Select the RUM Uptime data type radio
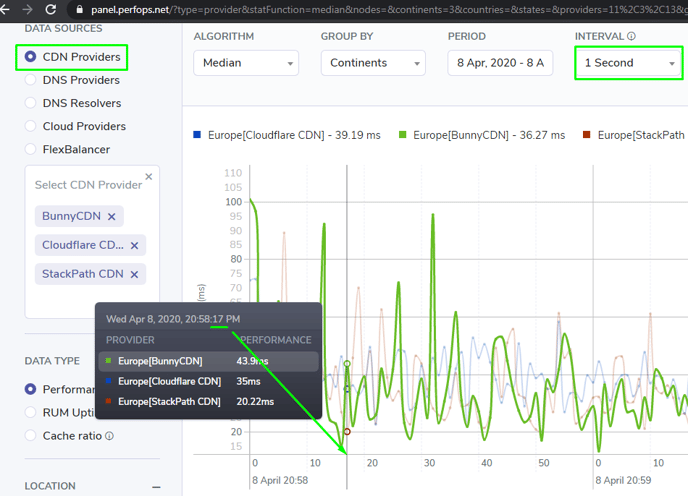The height and width of the screenshot is (496, 688). tap(30, 412)
